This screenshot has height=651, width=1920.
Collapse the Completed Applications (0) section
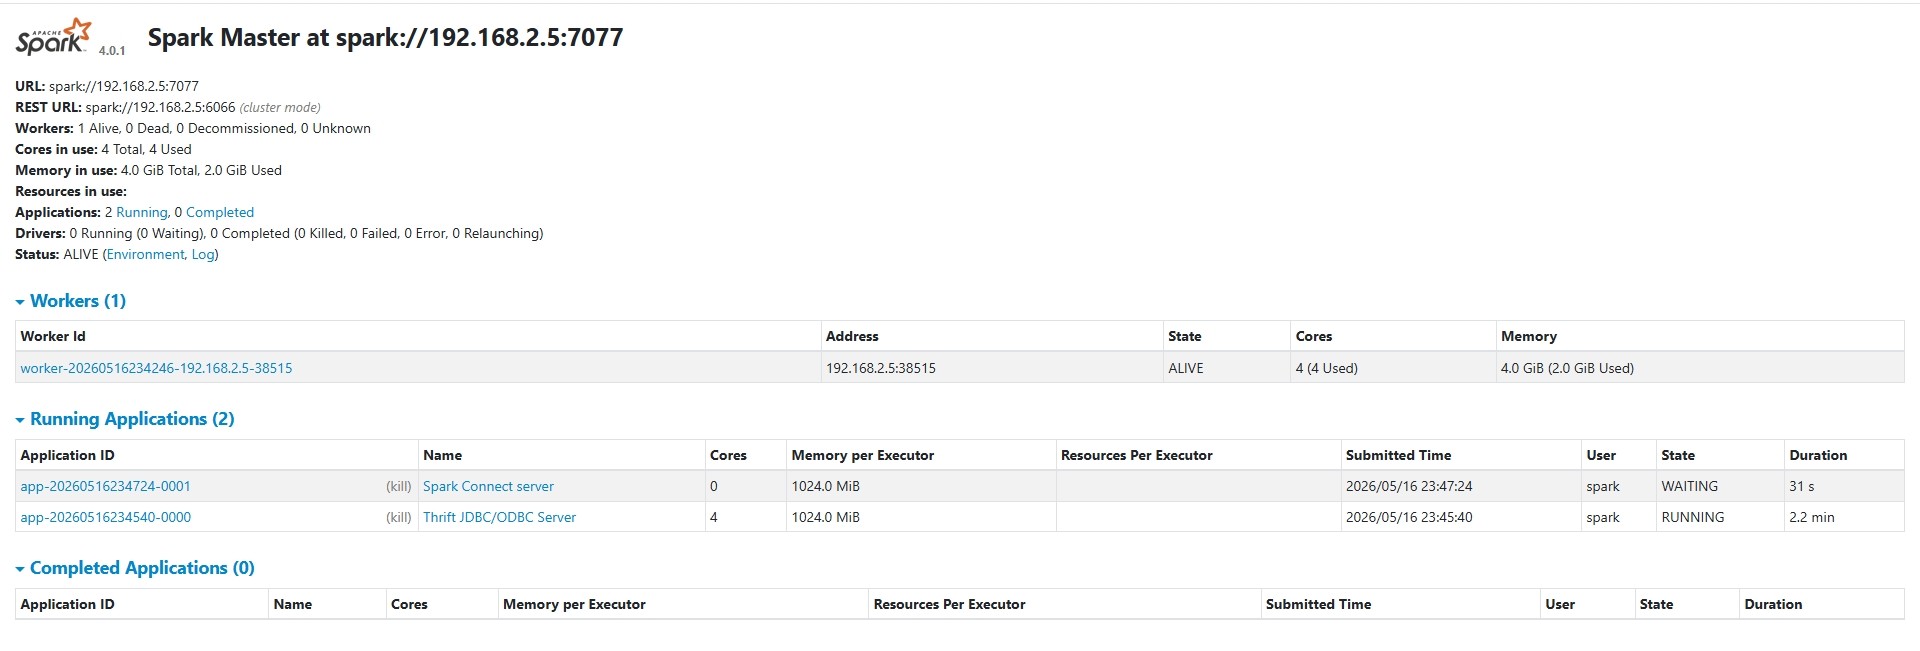[135, 568]
